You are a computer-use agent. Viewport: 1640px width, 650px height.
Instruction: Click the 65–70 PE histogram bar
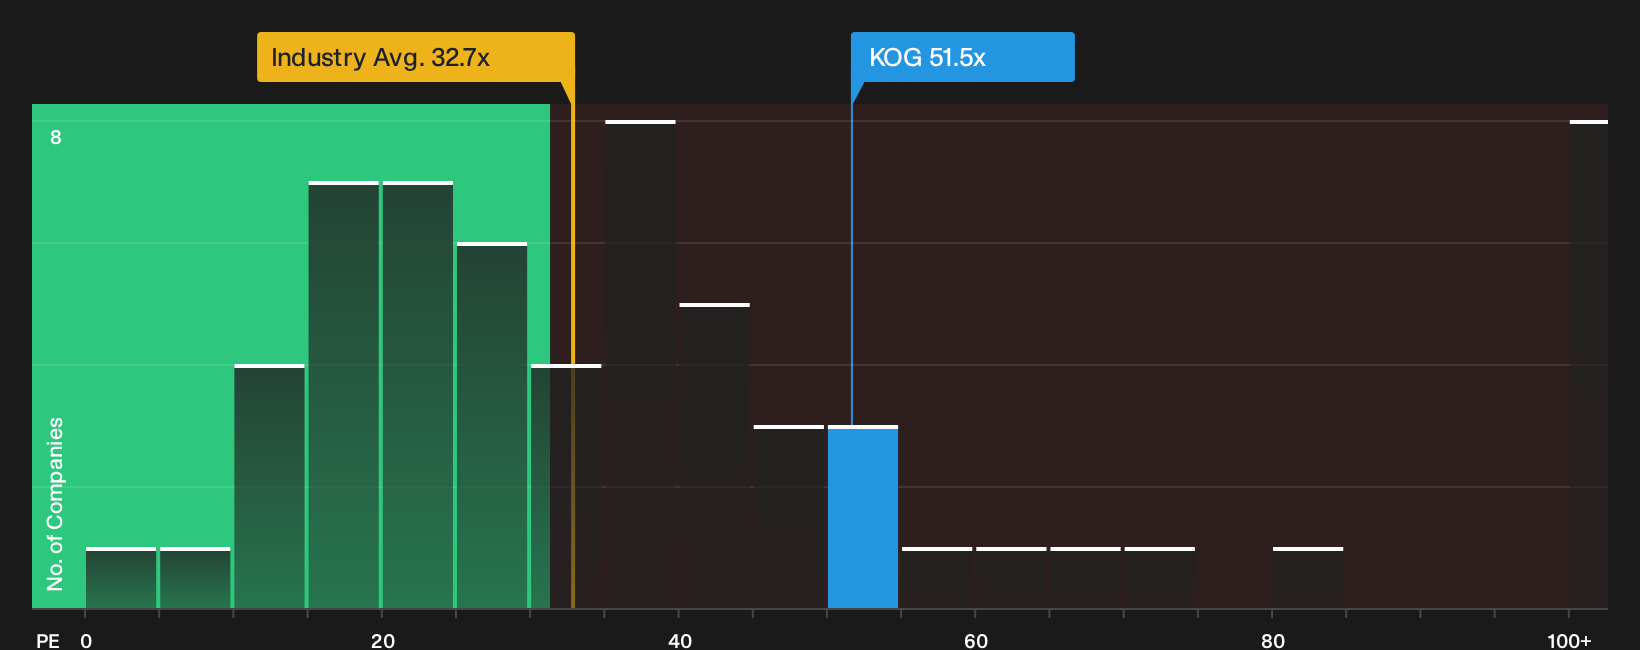[x=1085, y=578]
